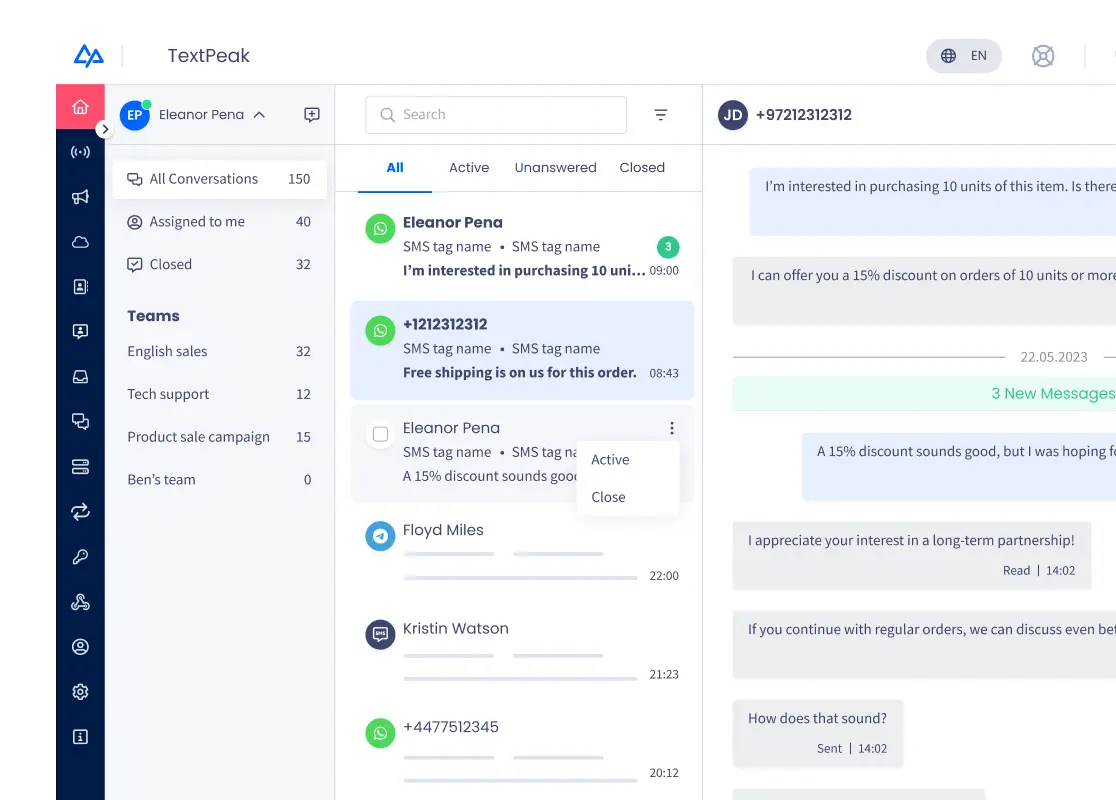Open the EN language selector

tap(964, 56)
